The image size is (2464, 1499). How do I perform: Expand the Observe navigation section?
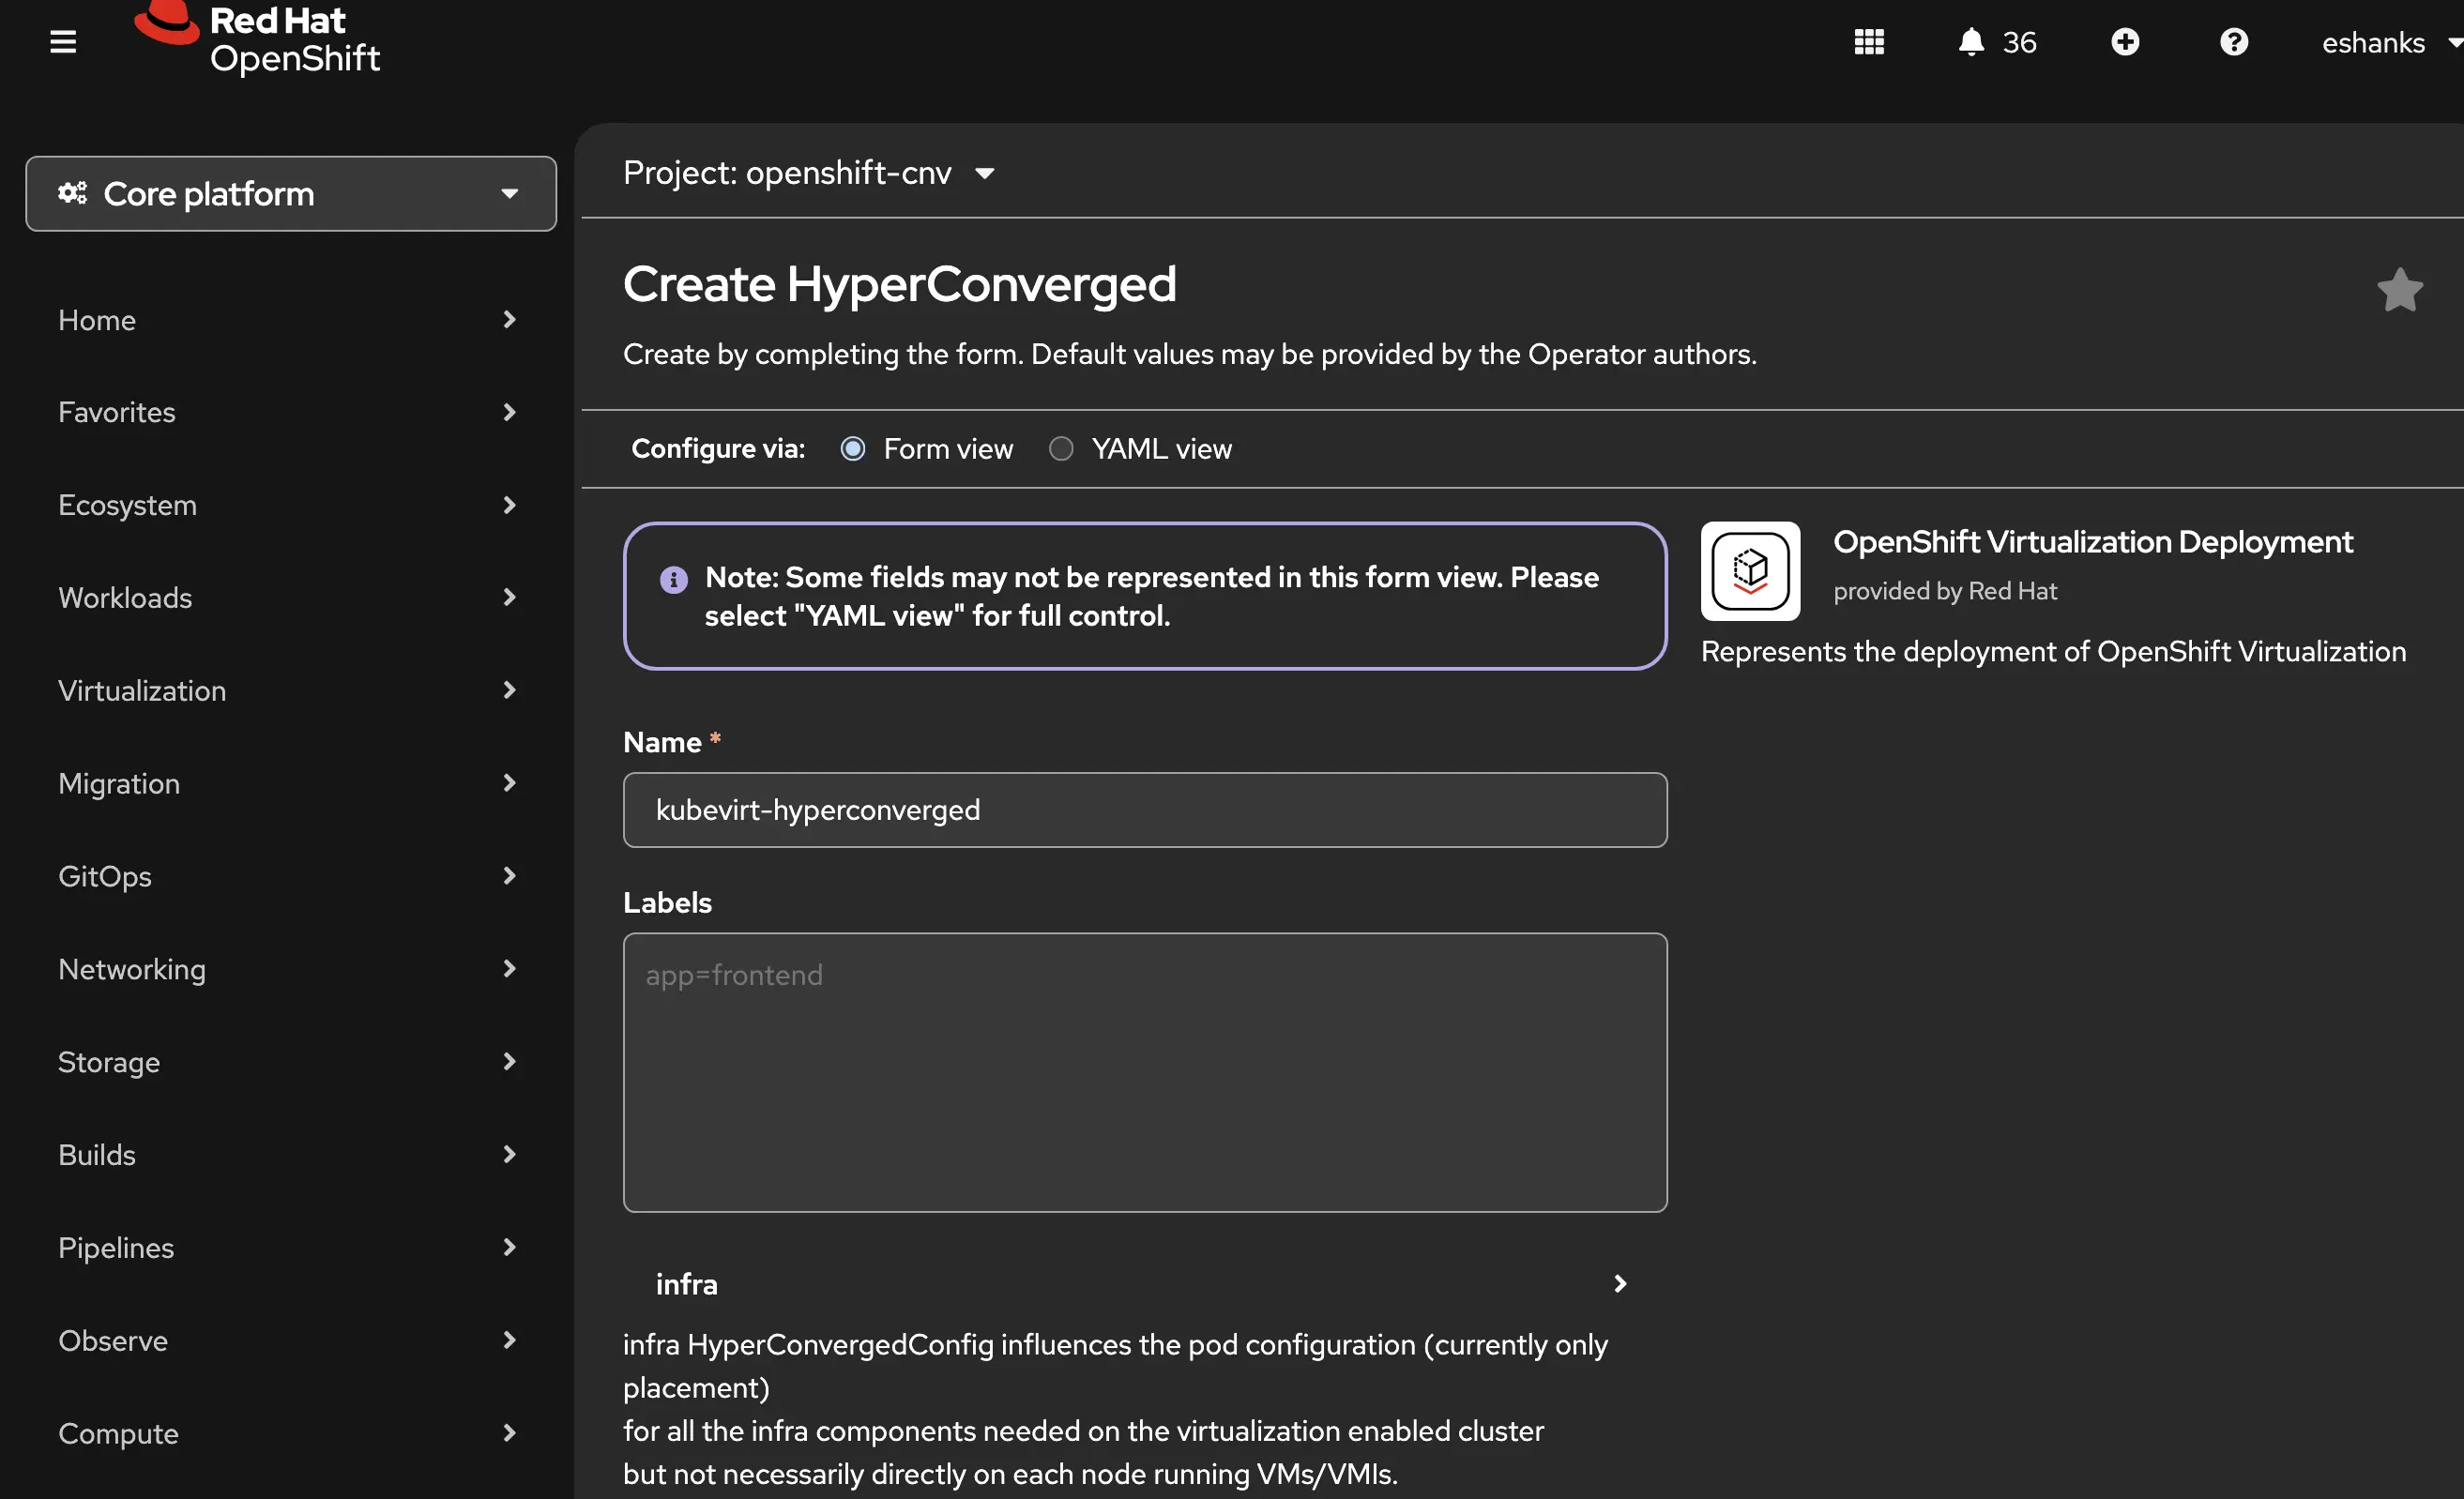coord(288,1340)
